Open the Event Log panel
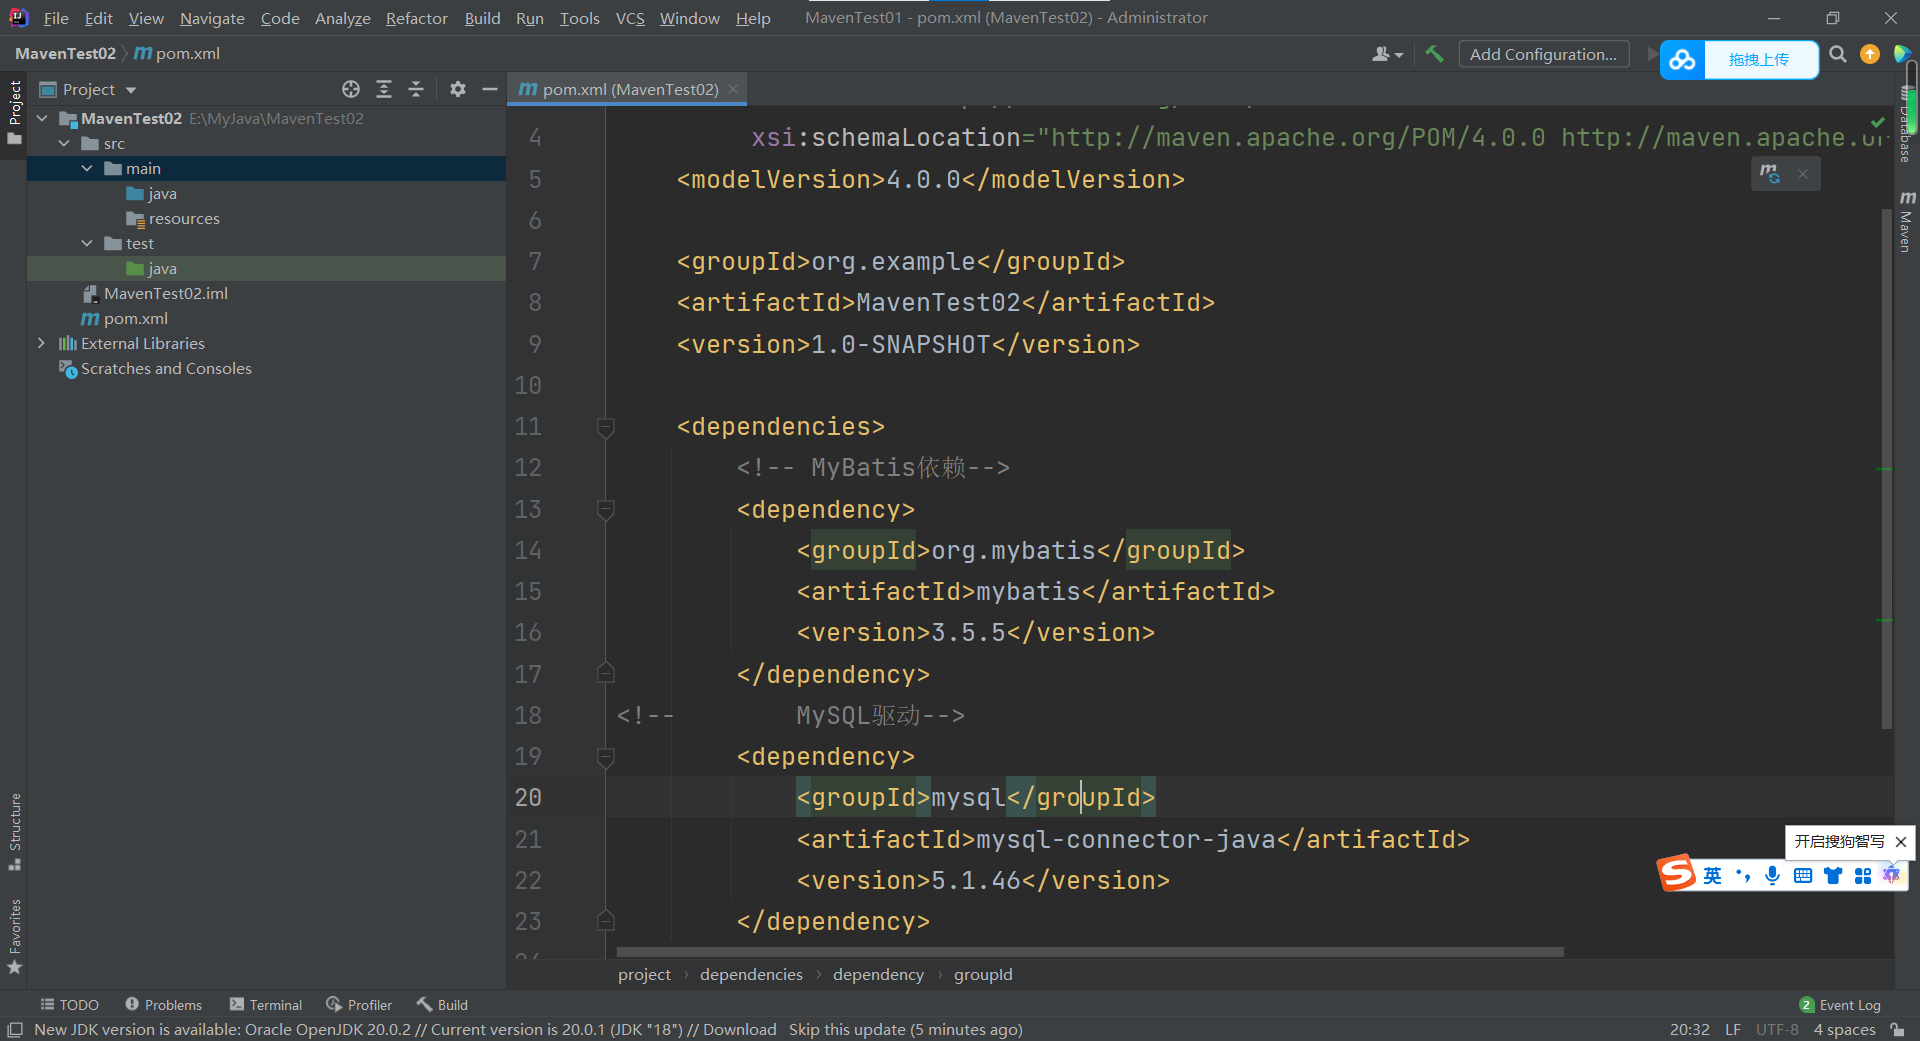 point(1839,1005)
